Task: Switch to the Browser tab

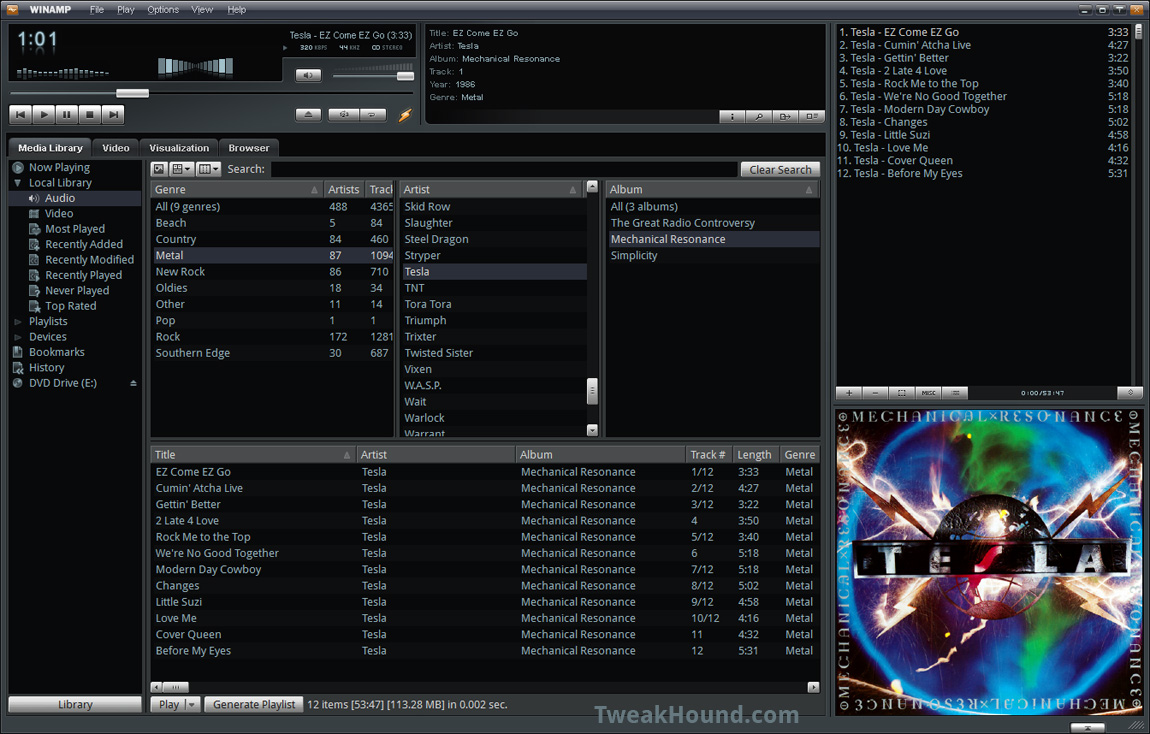Action: pyautogui.click(x=249, y=147)
